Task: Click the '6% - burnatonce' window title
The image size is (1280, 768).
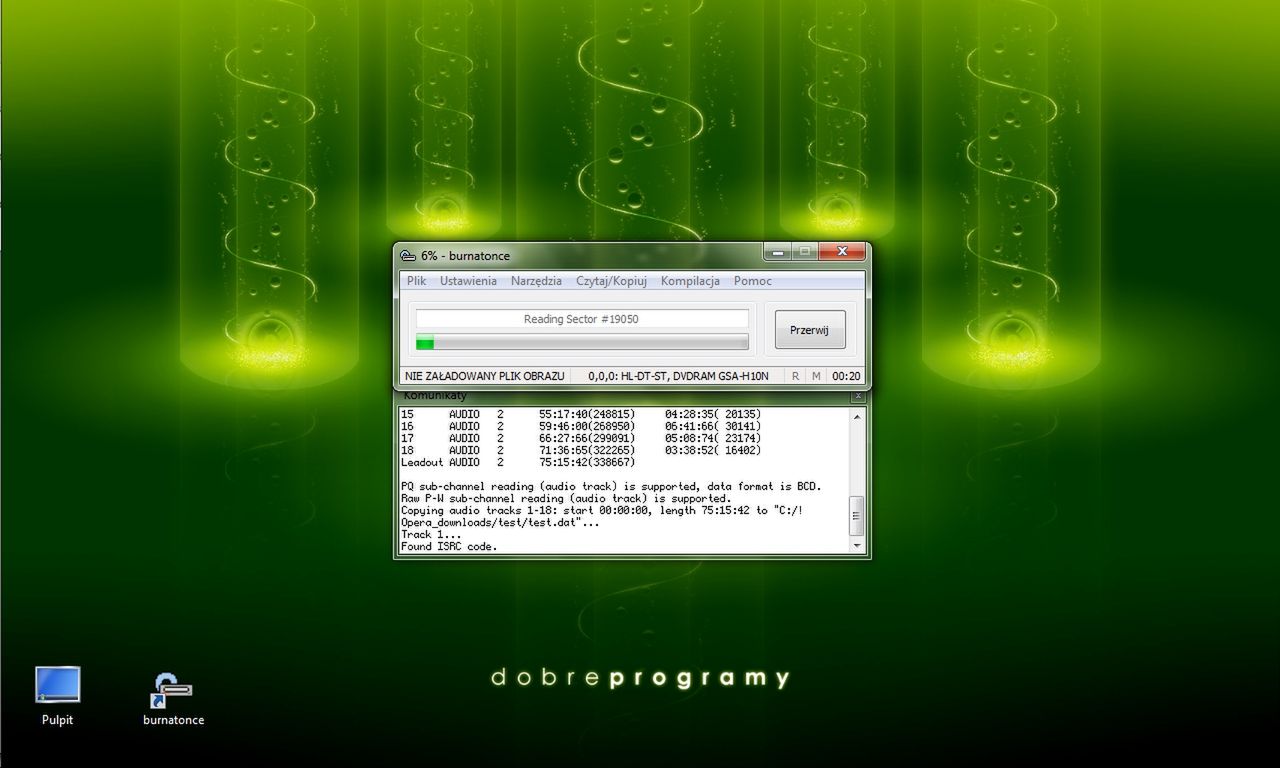Action: point(465,256)
